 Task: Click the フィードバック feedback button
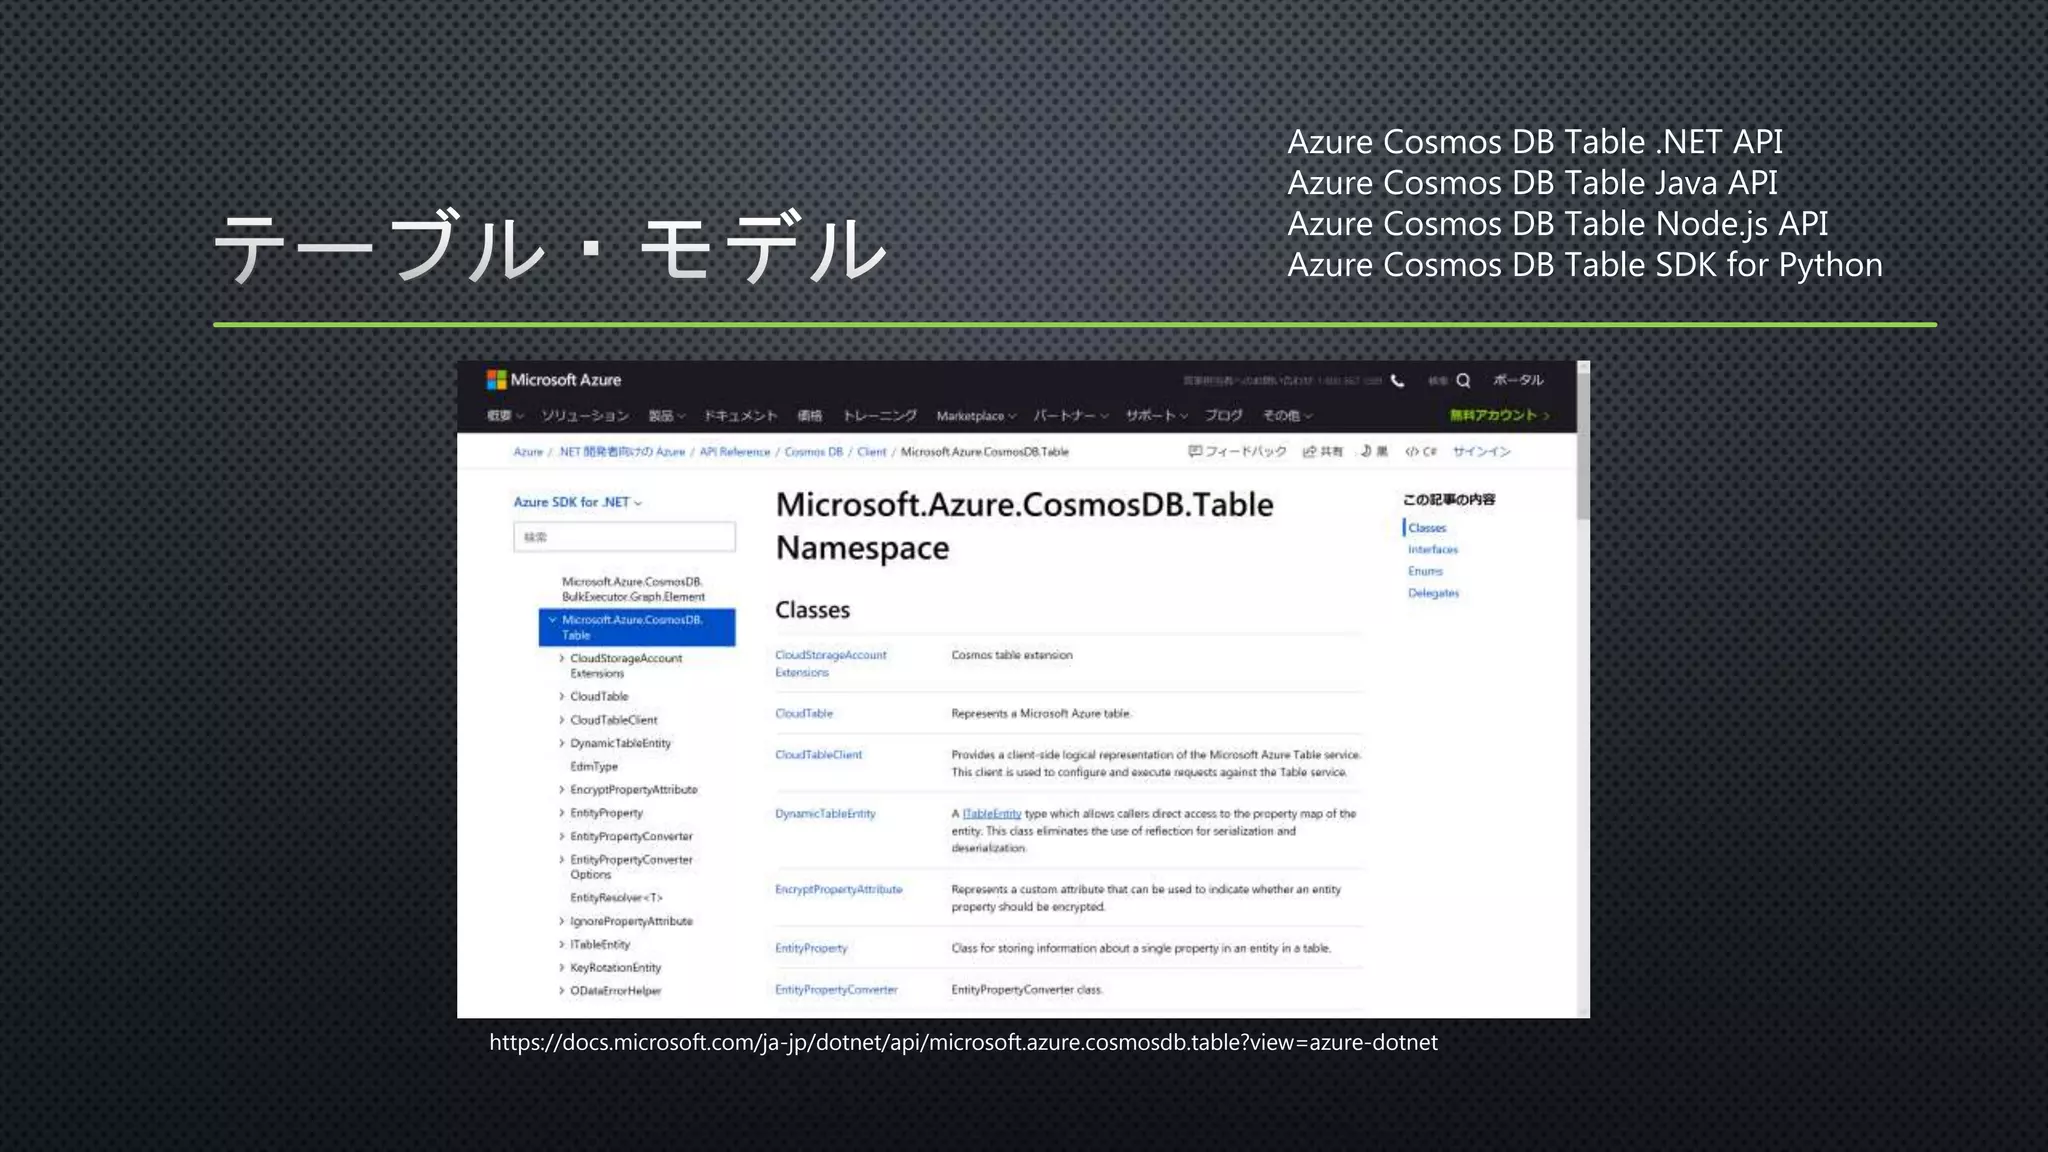tap(1237, 452)
